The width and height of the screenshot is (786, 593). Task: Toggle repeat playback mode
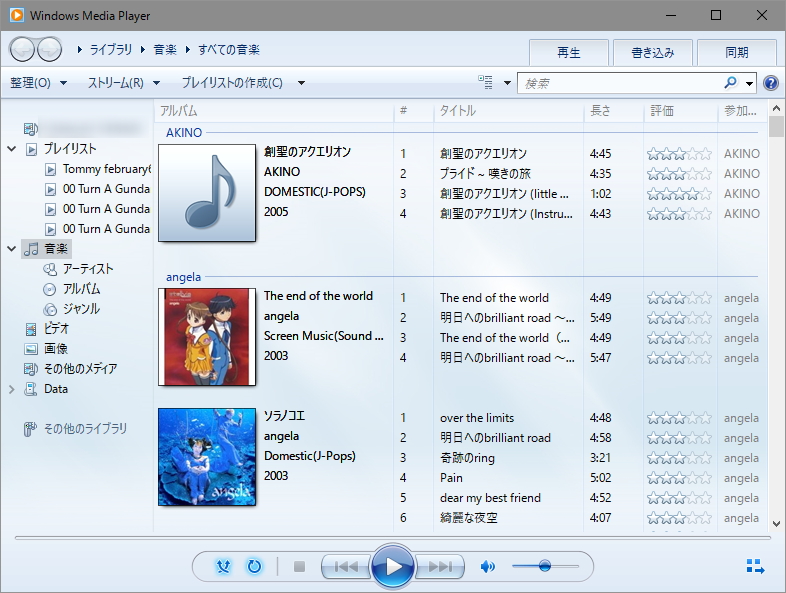(255, 566)
